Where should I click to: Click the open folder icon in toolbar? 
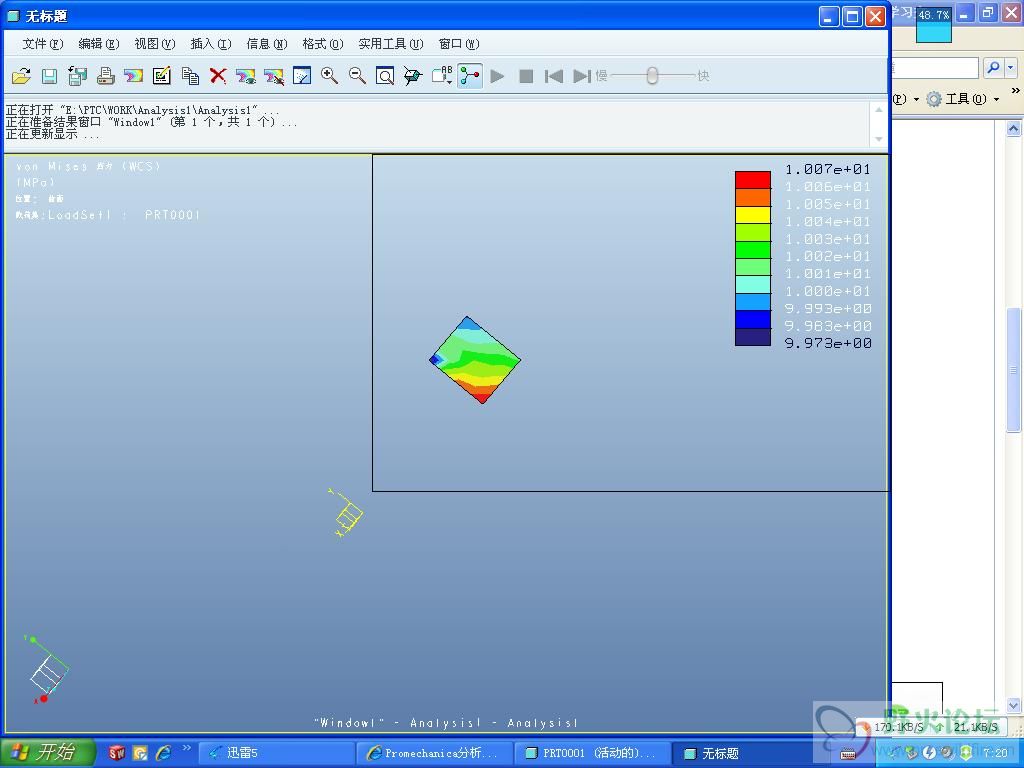pyautogui.click(x=21, y=76)
